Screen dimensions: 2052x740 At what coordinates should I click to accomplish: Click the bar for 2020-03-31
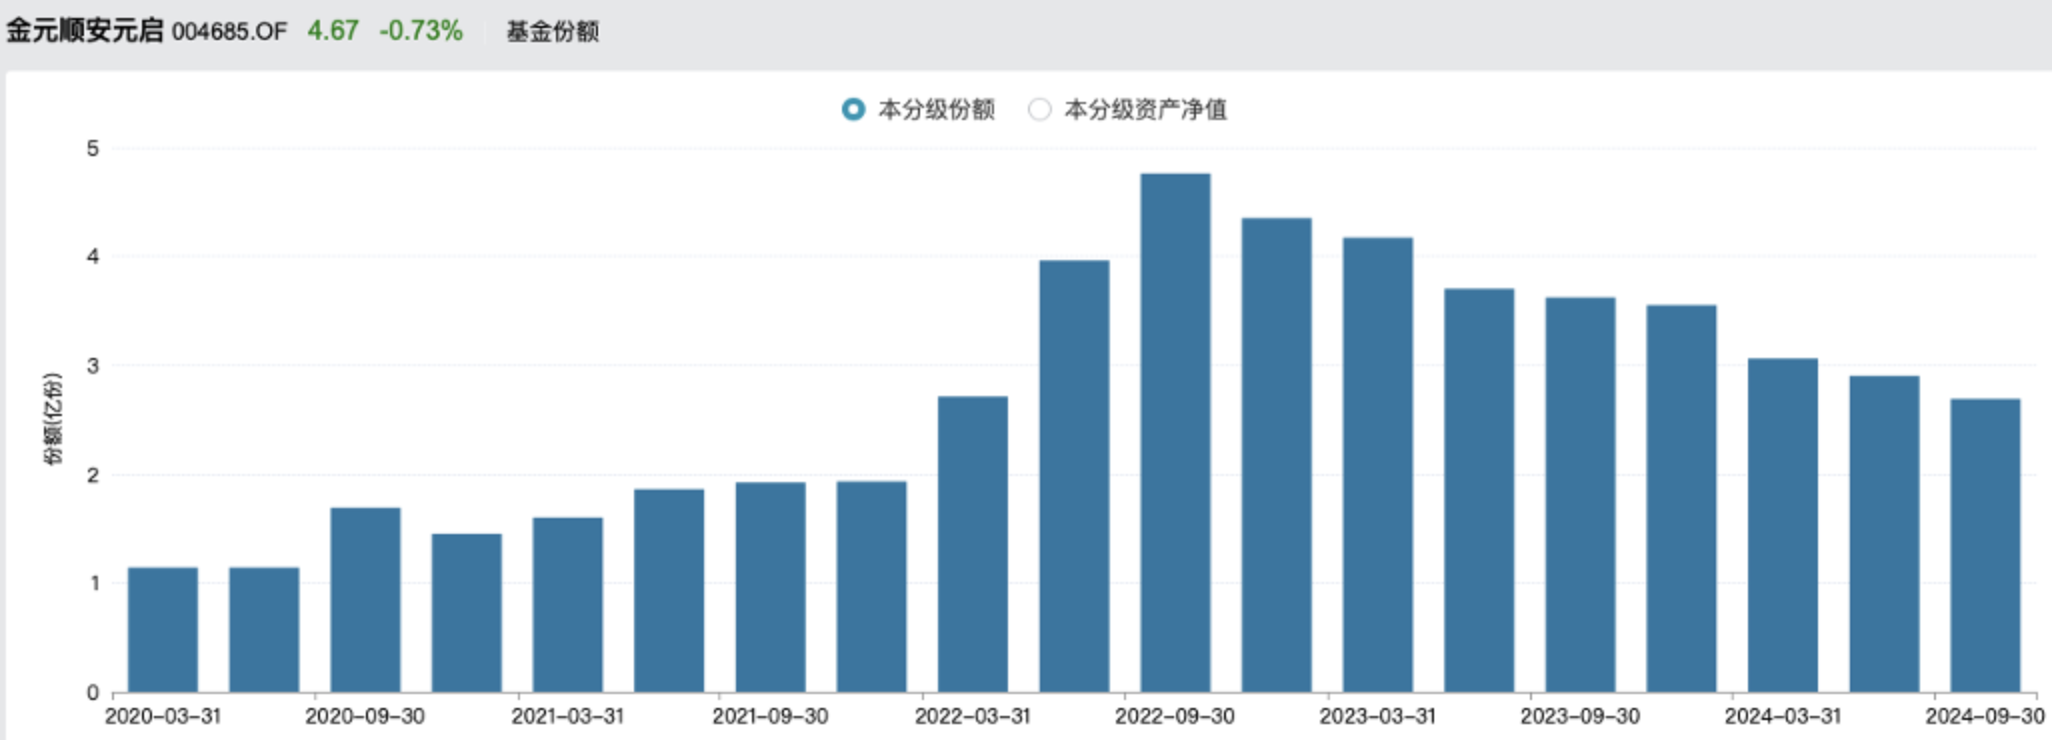coord(163,630)
